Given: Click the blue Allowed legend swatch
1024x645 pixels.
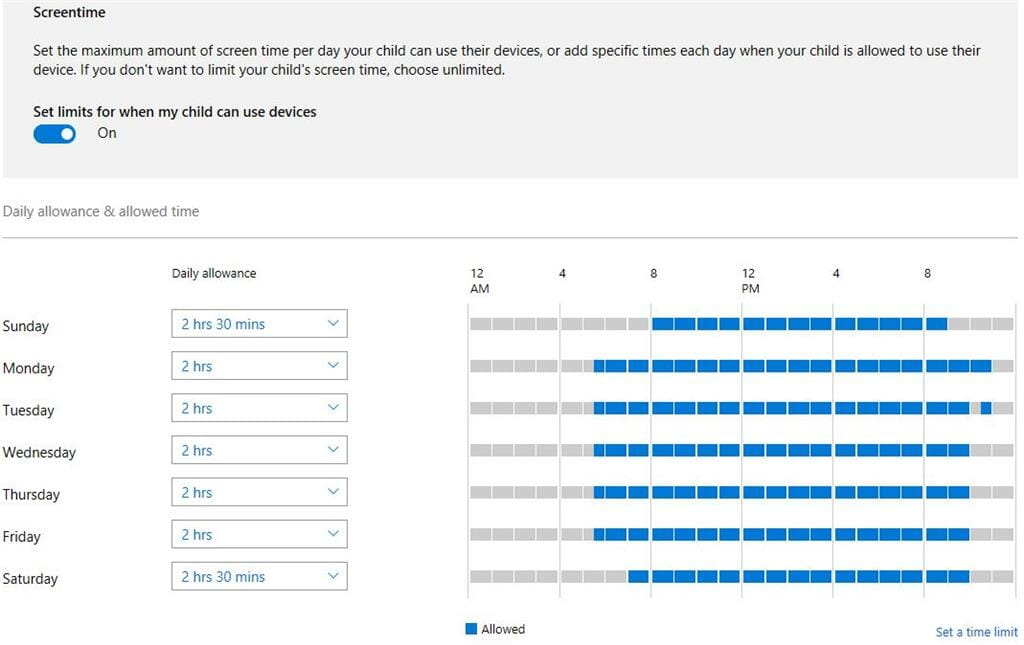Looking at the screenshot, I should 471,629.
